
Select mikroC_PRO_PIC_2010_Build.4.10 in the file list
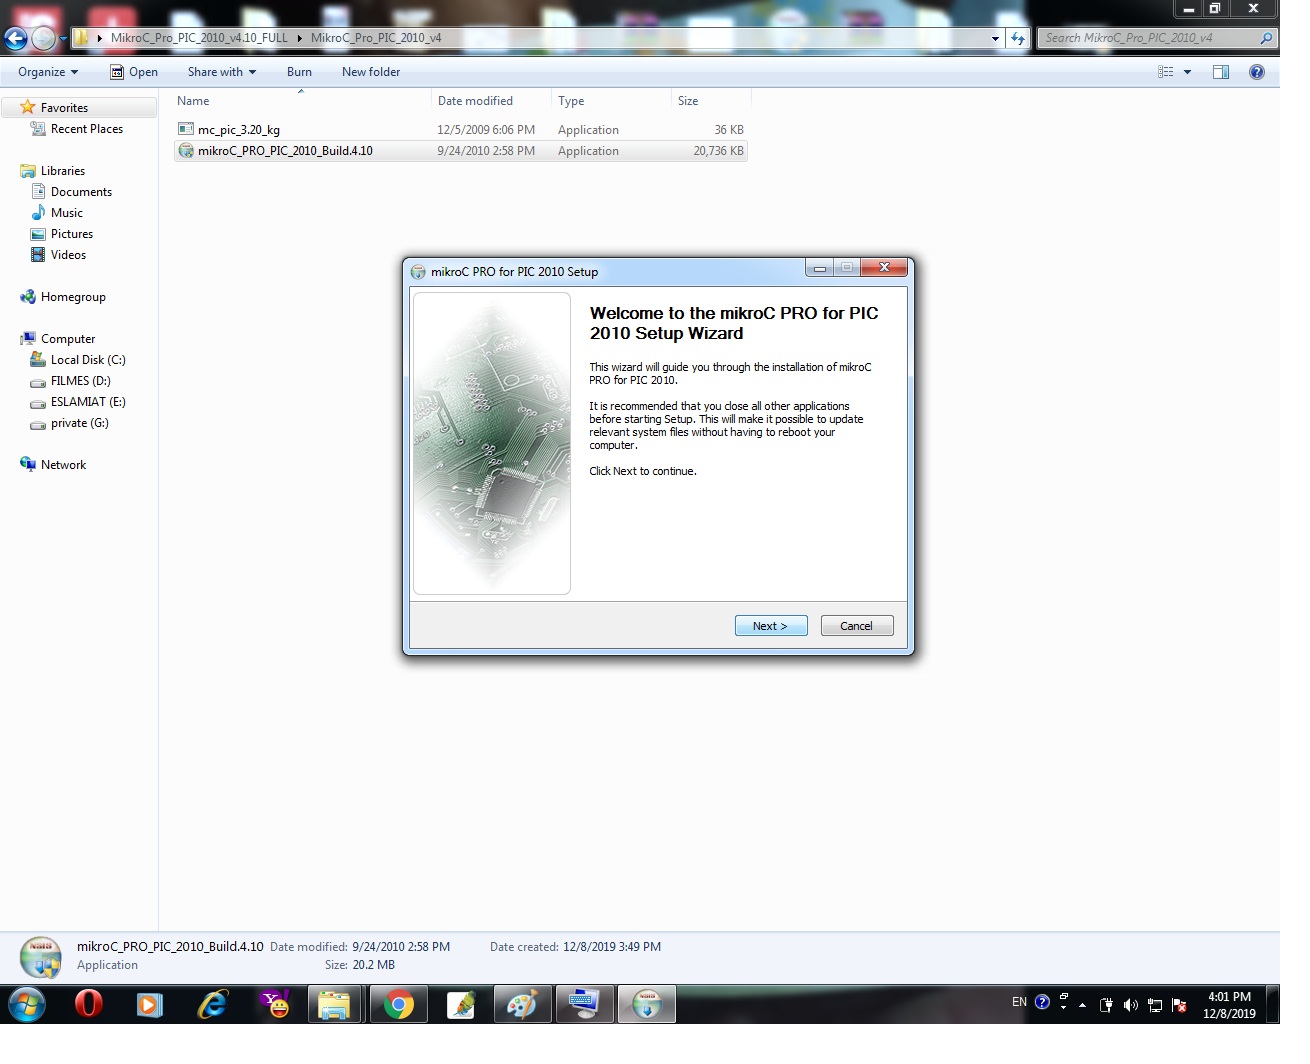460,151
